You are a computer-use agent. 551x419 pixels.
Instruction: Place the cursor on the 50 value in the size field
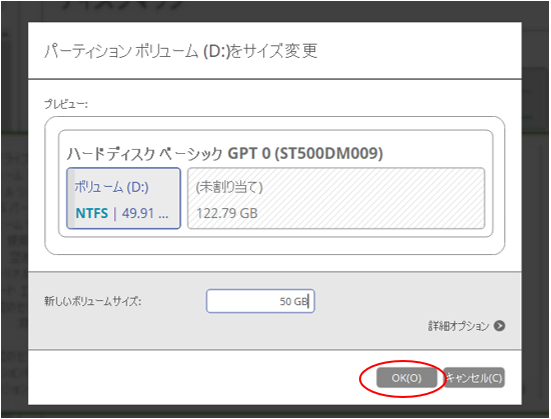tap(285, 301)
